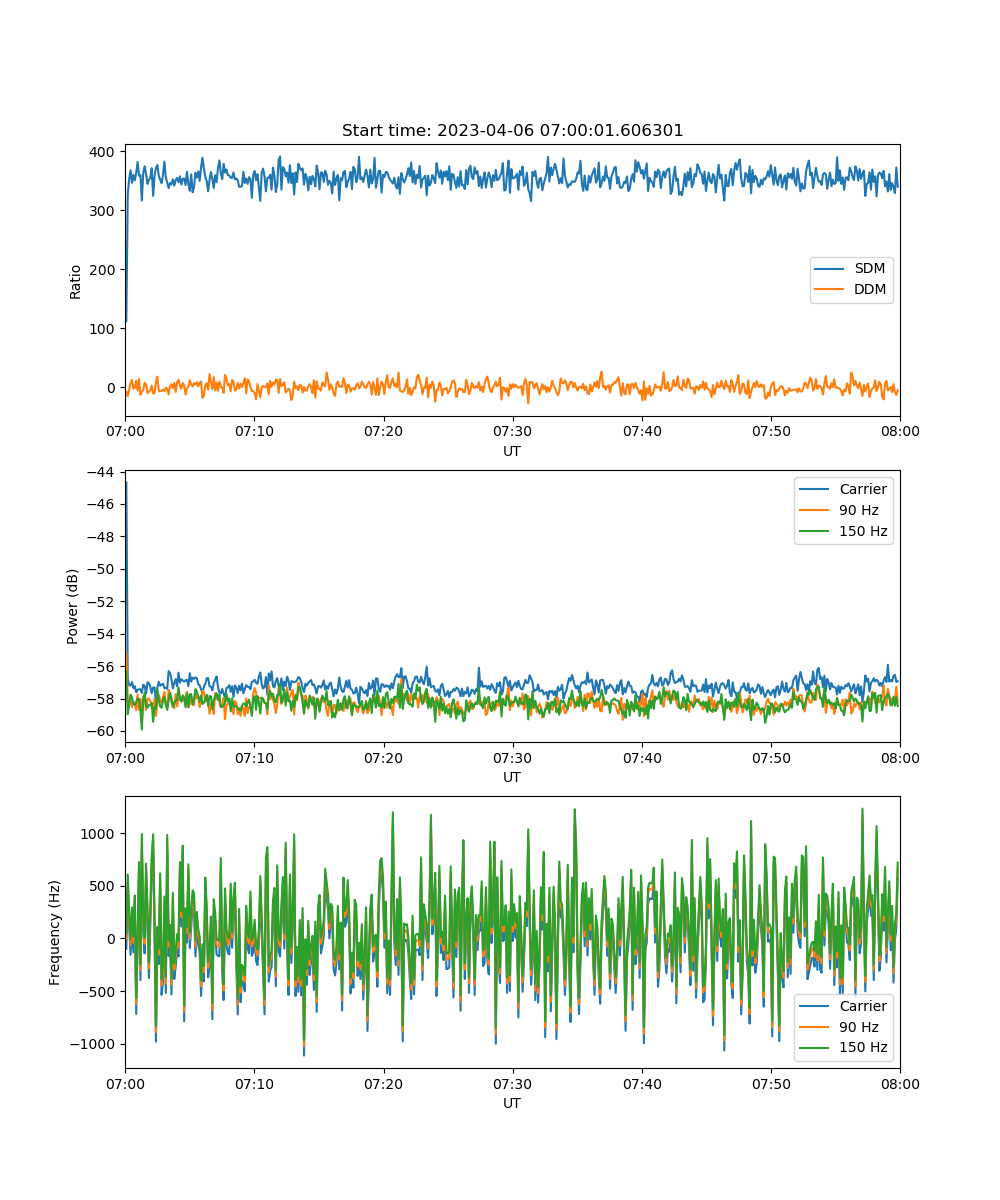Click the 100 tick on the Ratio axis
1000x1200 pixels.
coord(104,329)
